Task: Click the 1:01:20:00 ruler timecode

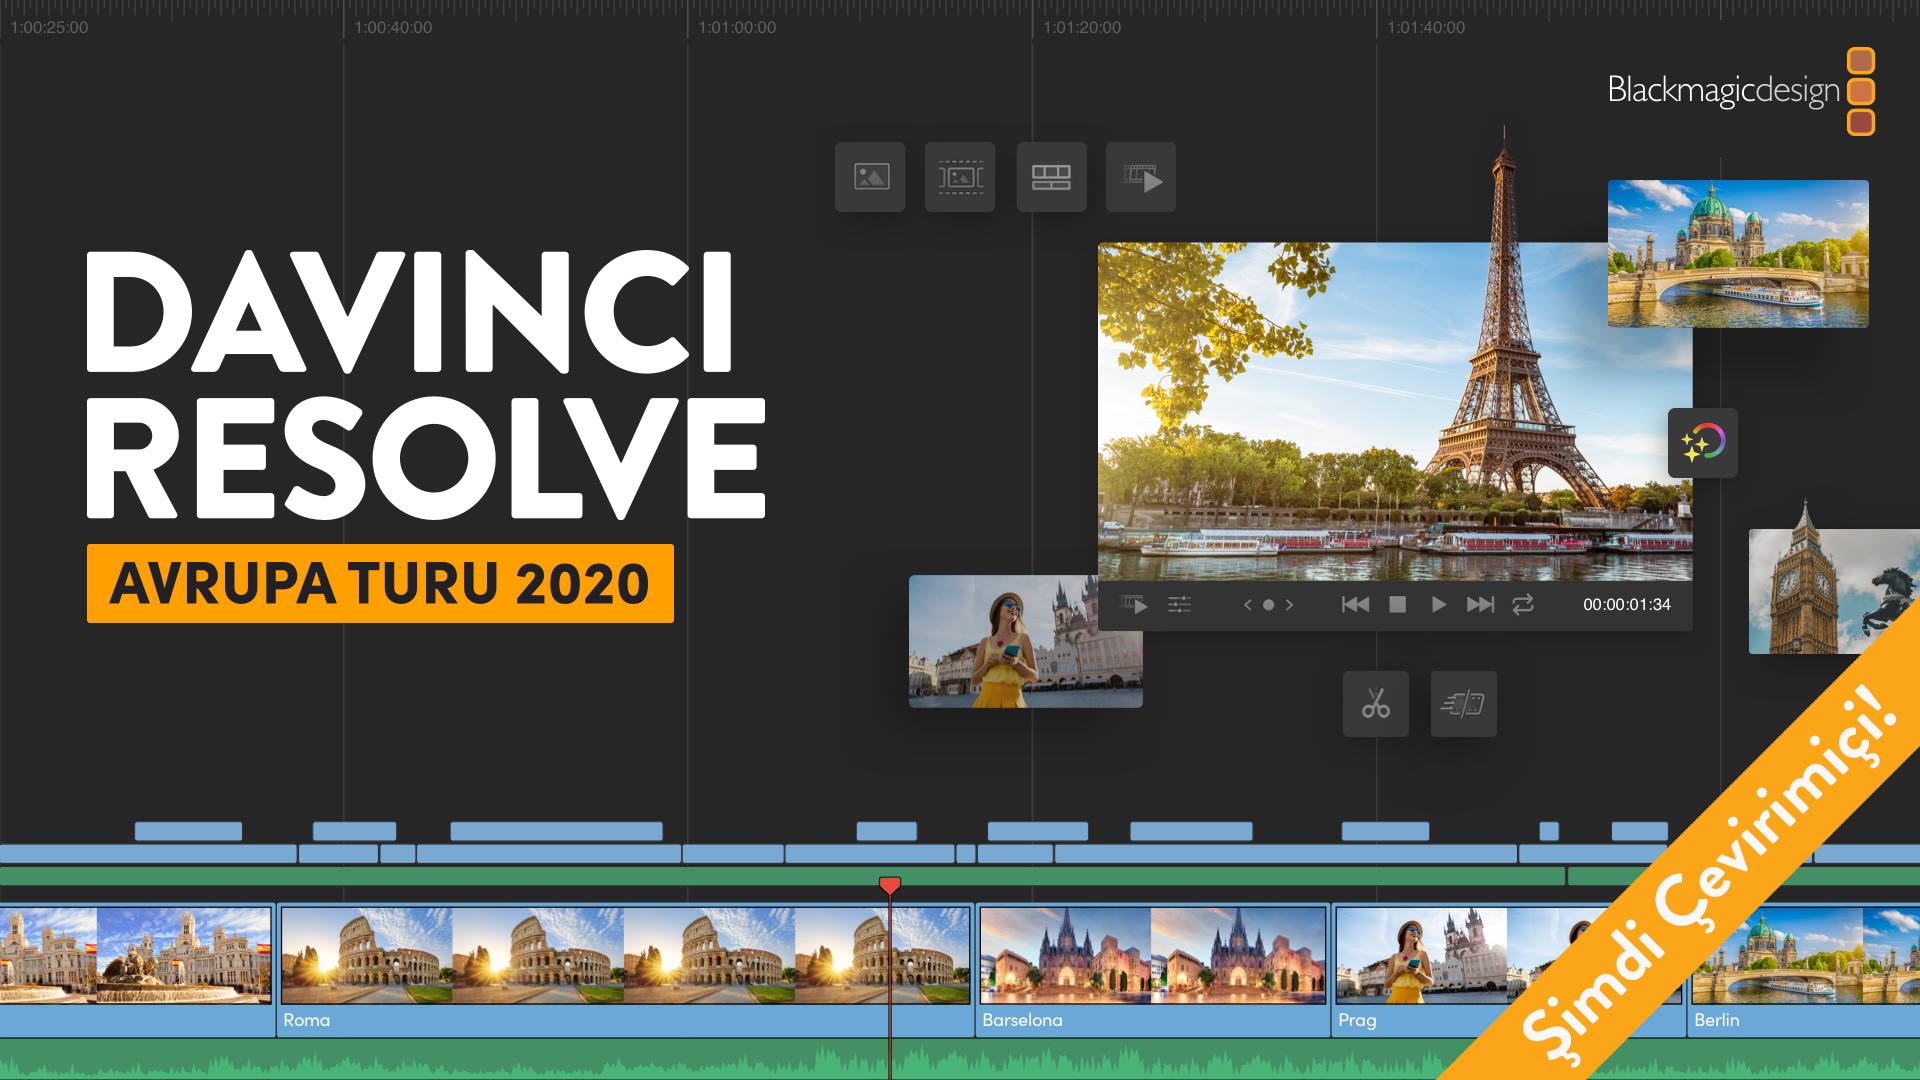Action: 1082,27
